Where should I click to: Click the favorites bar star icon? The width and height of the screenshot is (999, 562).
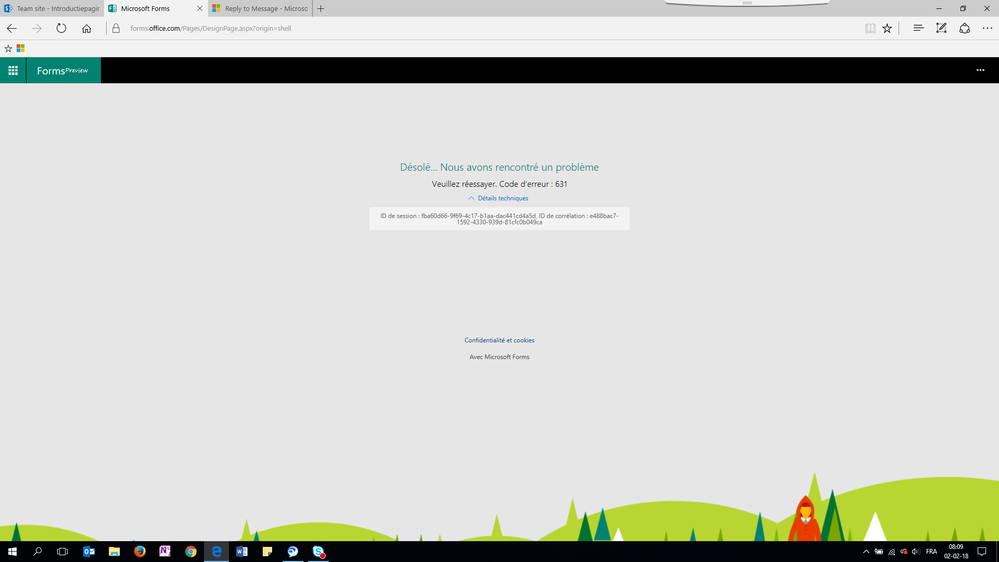(8, 48)
